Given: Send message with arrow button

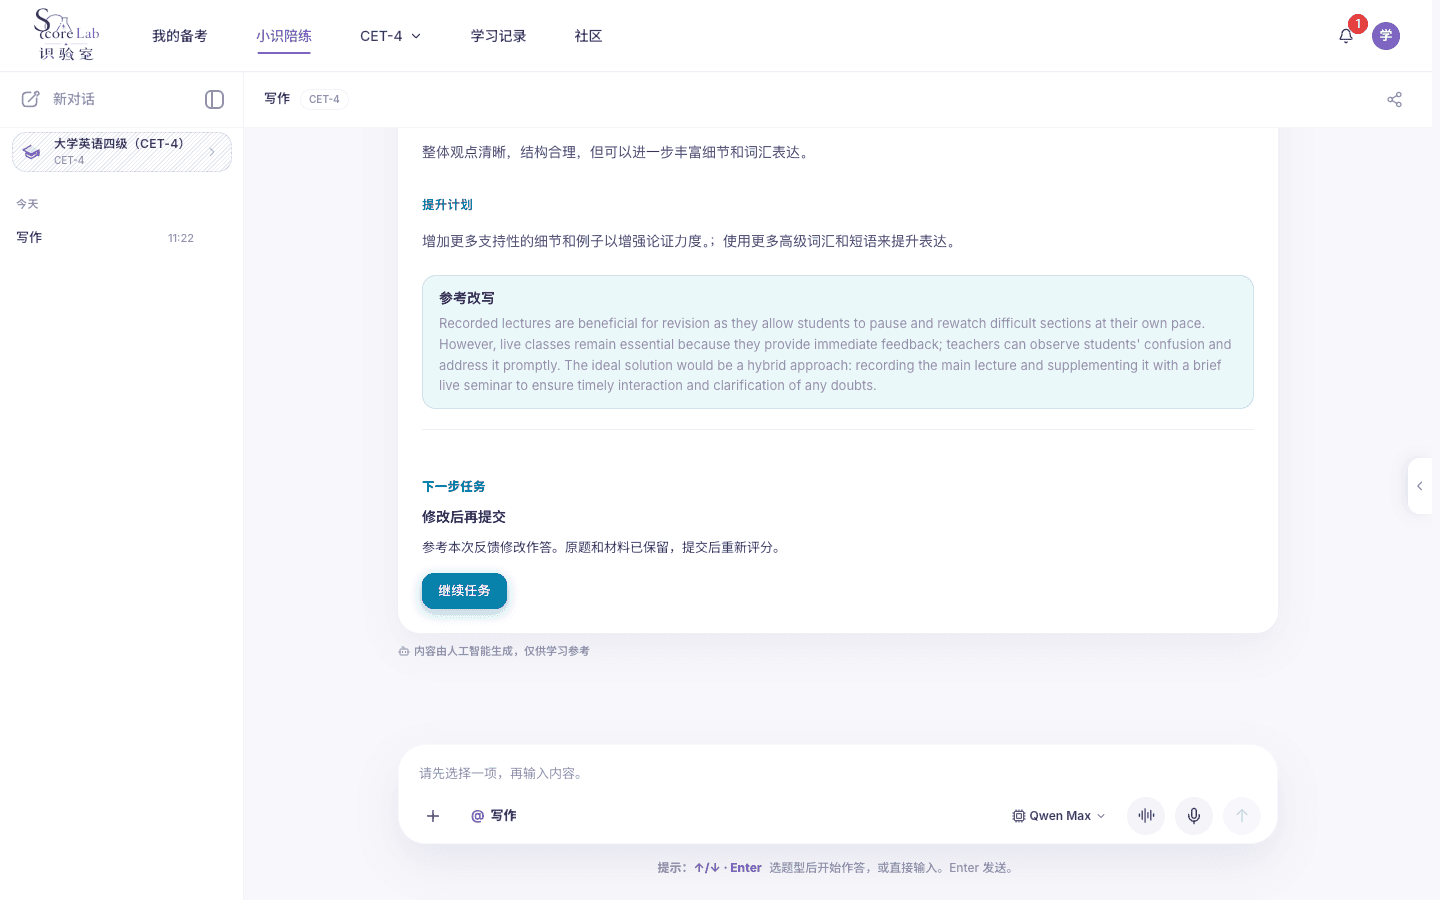Looking at the screenshot, I should tap(1242, 816).
